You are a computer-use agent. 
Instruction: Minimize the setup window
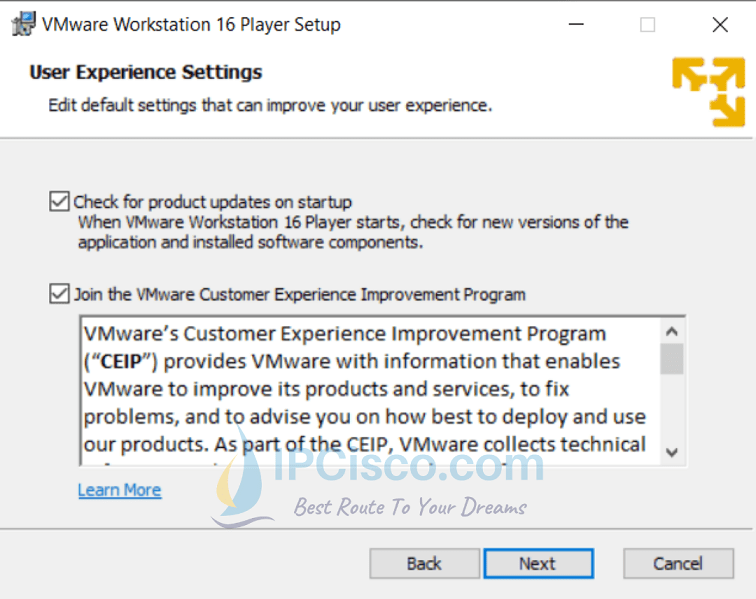(x=576, y=24)
